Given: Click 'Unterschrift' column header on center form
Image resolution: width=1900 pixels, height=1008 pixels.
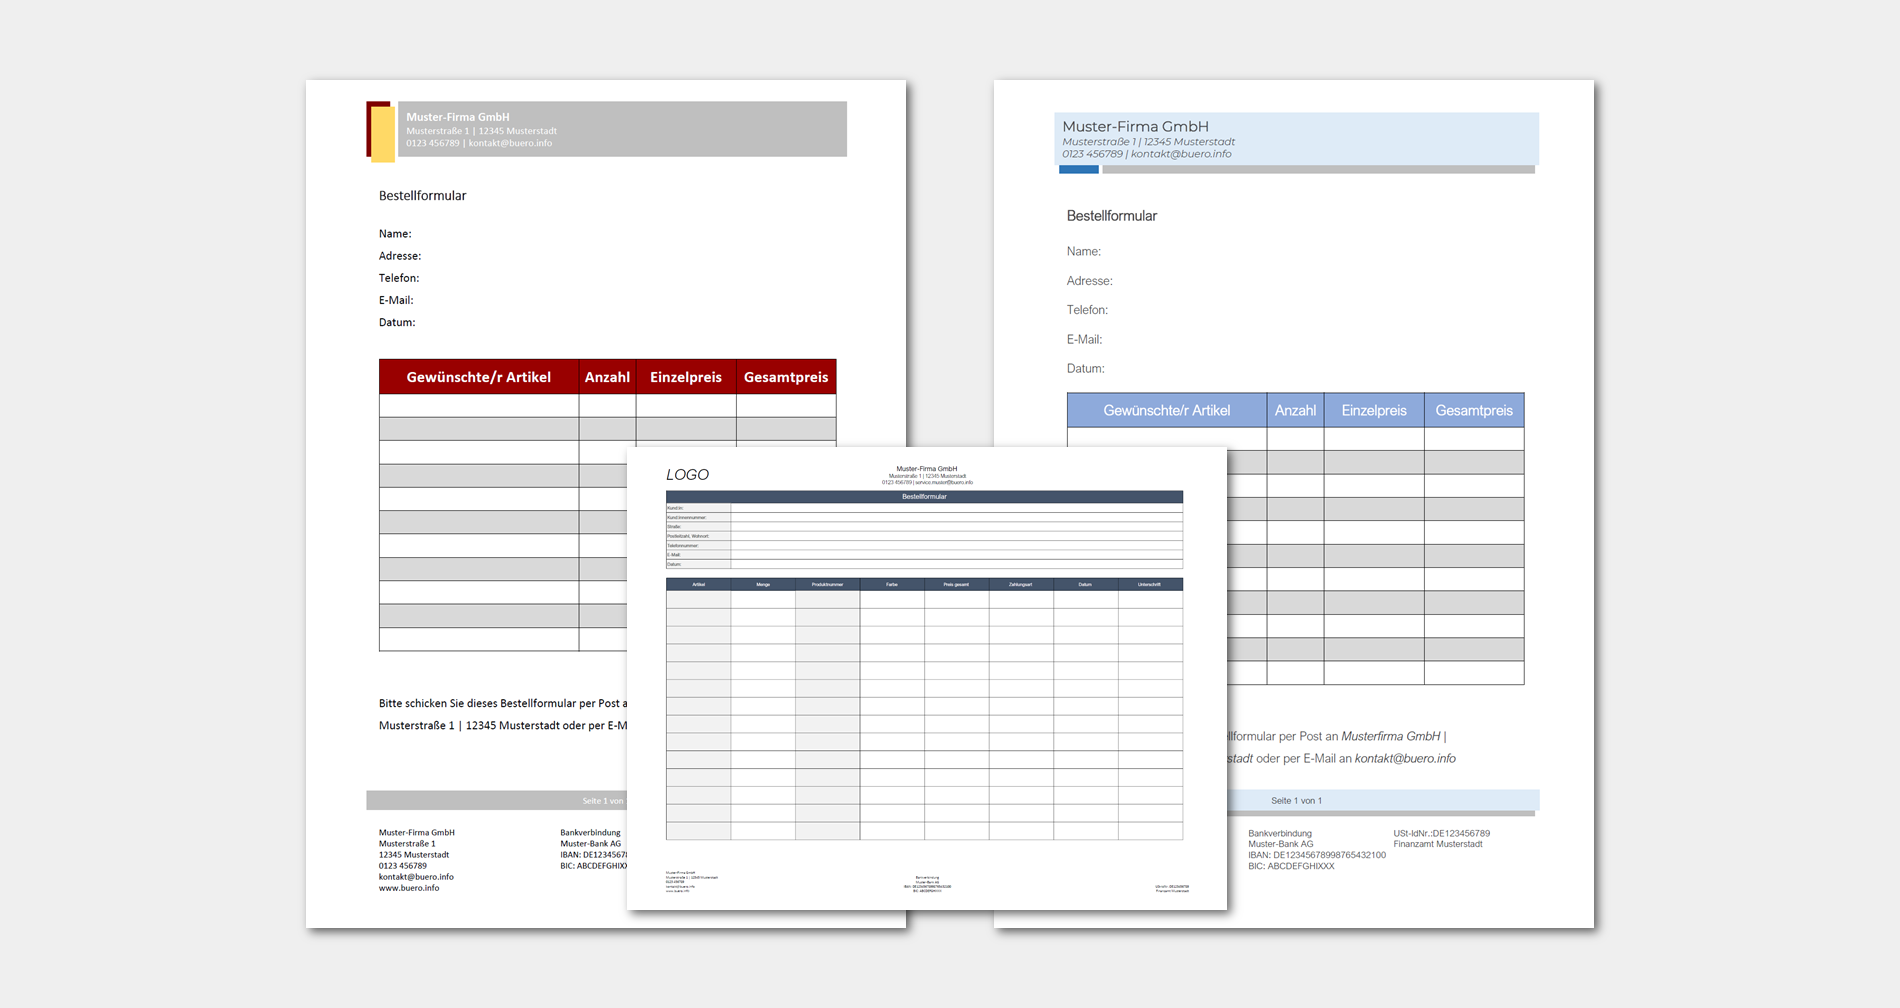Looking at the screenshot, I should point(1150,584).
